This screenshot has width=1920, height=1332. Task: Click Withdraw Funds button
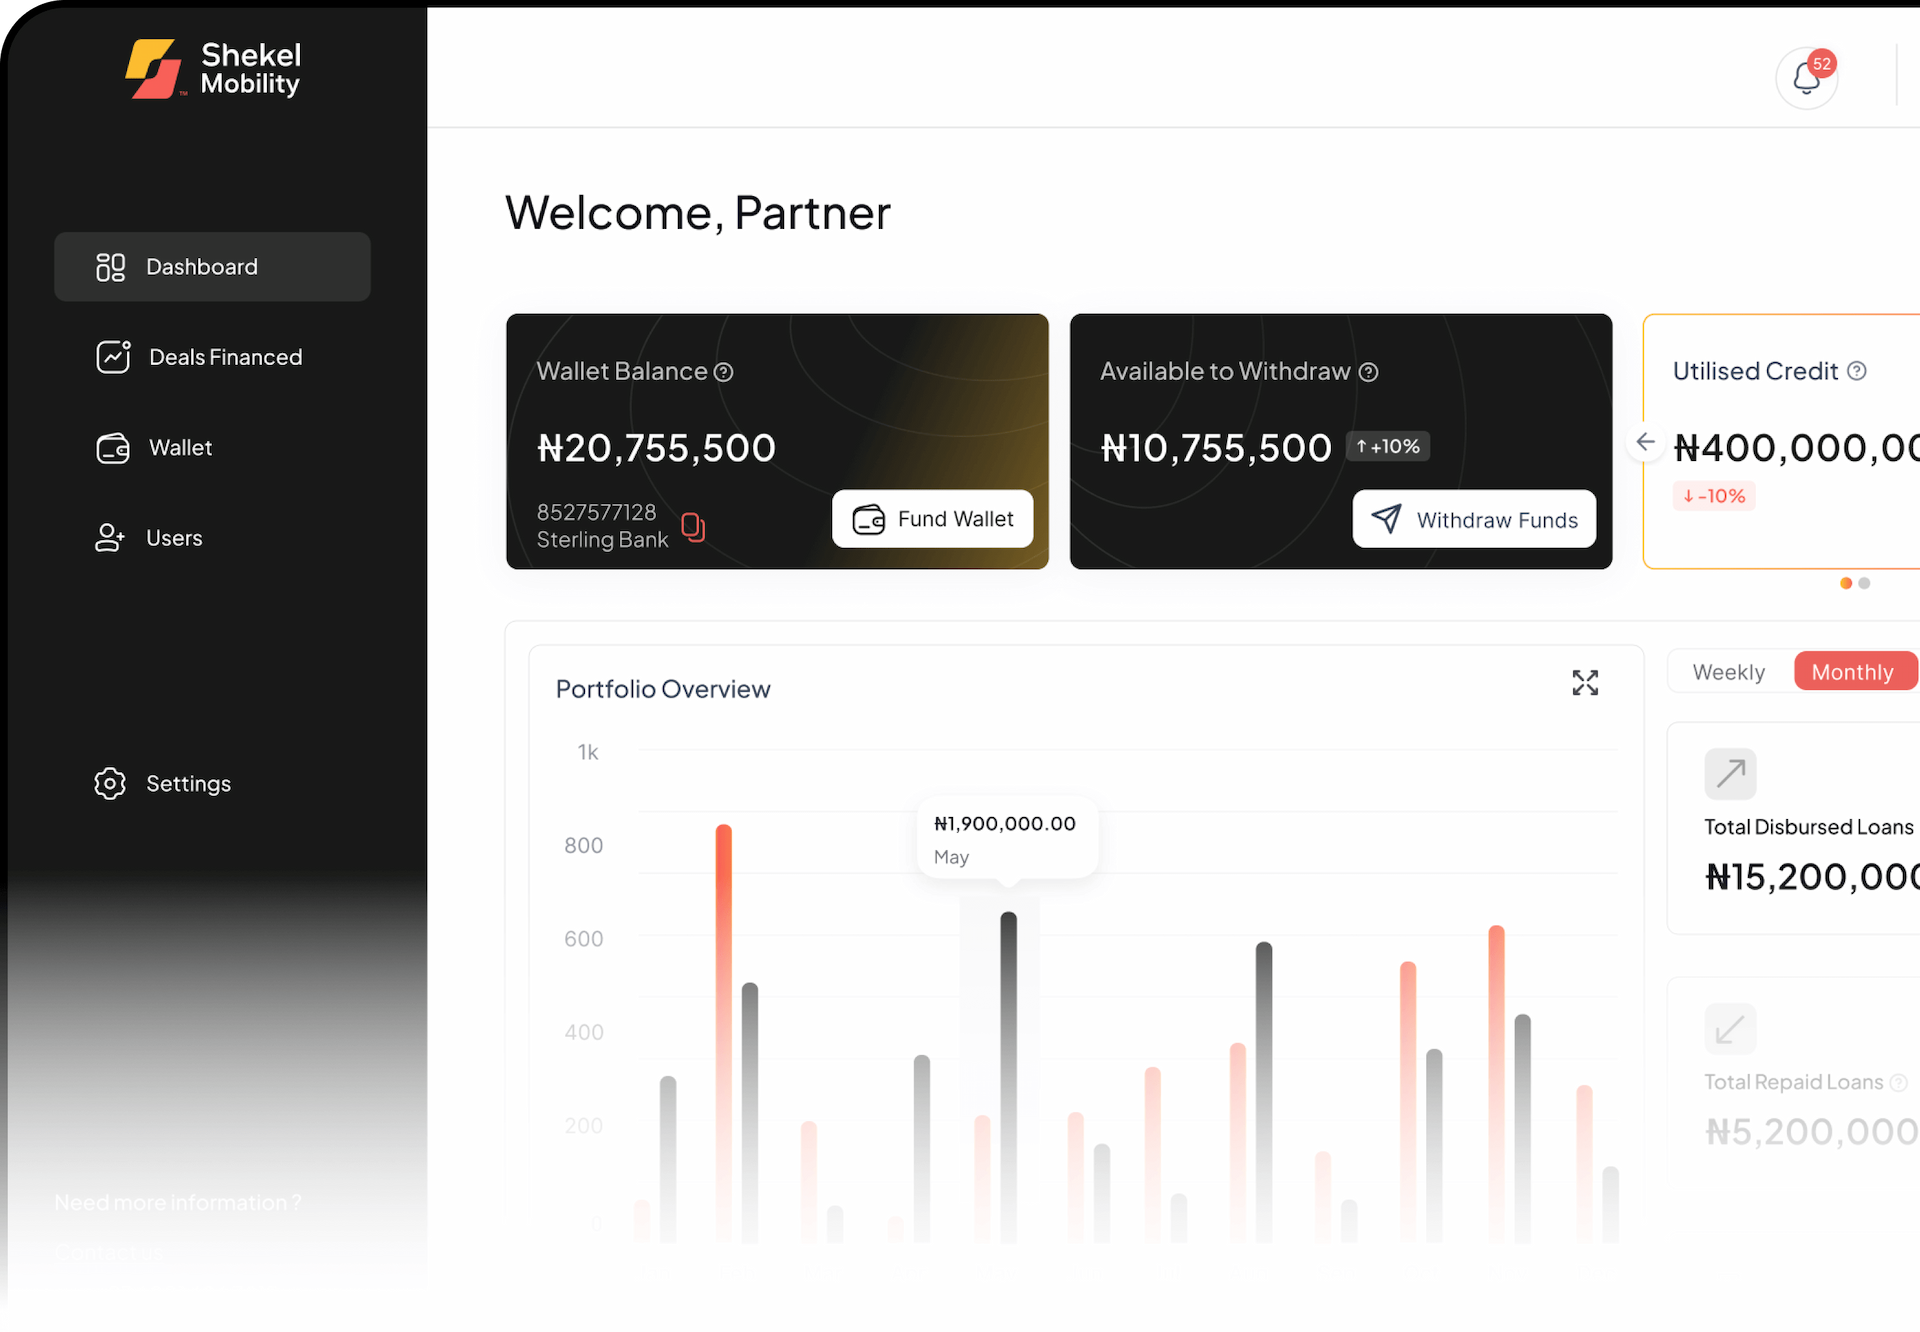point(1474,519)
